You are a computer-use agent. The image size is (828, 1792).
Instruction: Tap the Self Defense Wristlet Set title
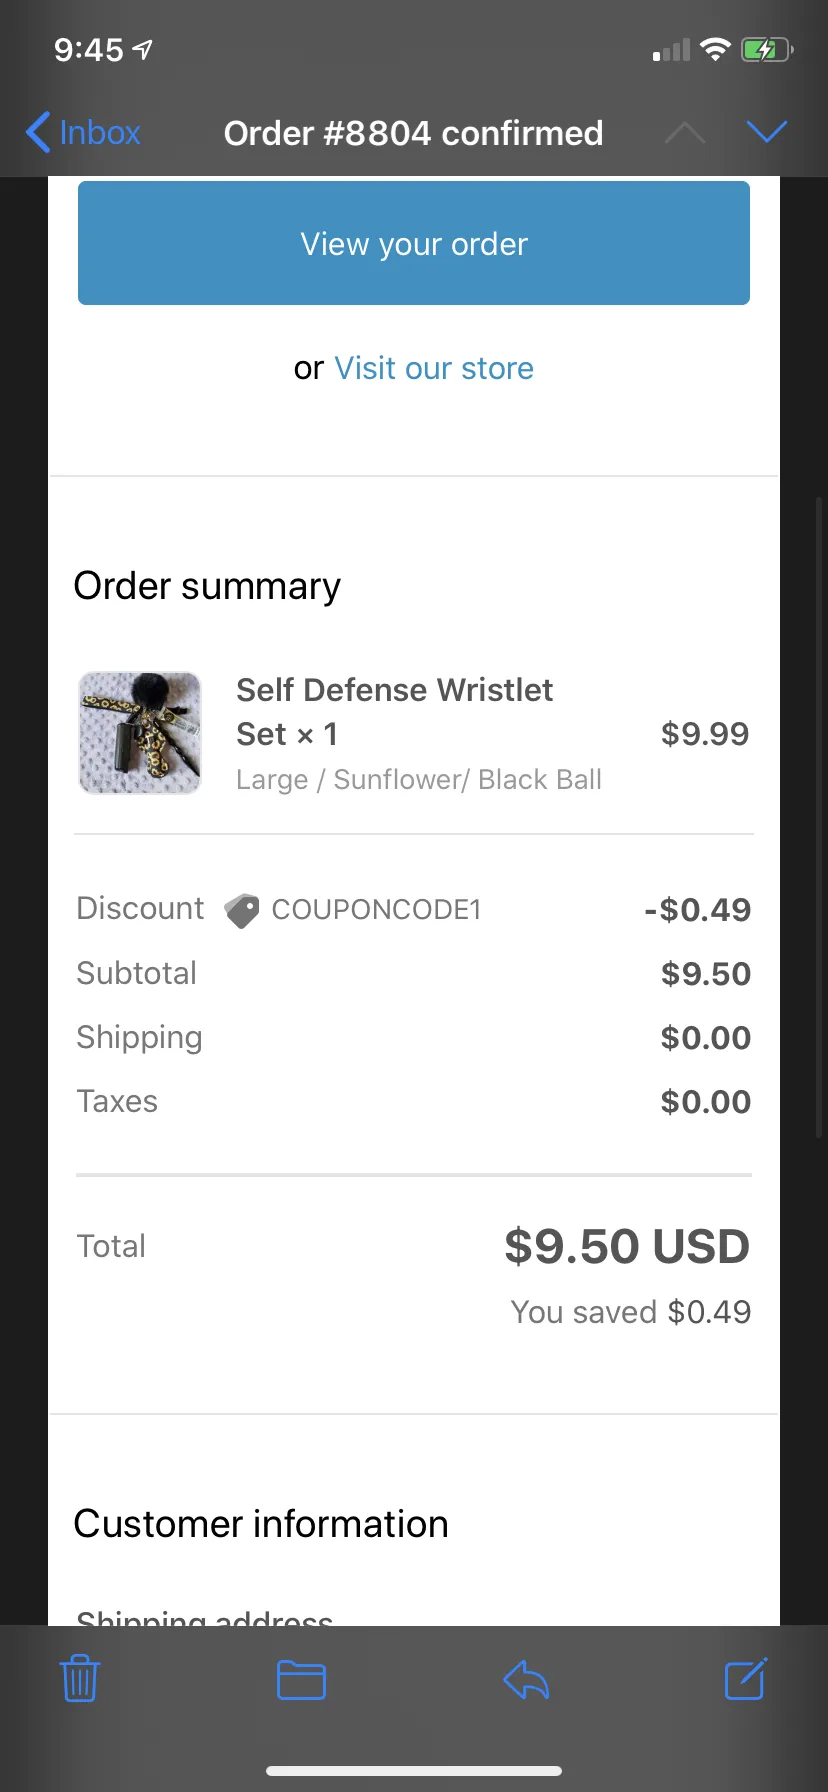click(394, 712)
